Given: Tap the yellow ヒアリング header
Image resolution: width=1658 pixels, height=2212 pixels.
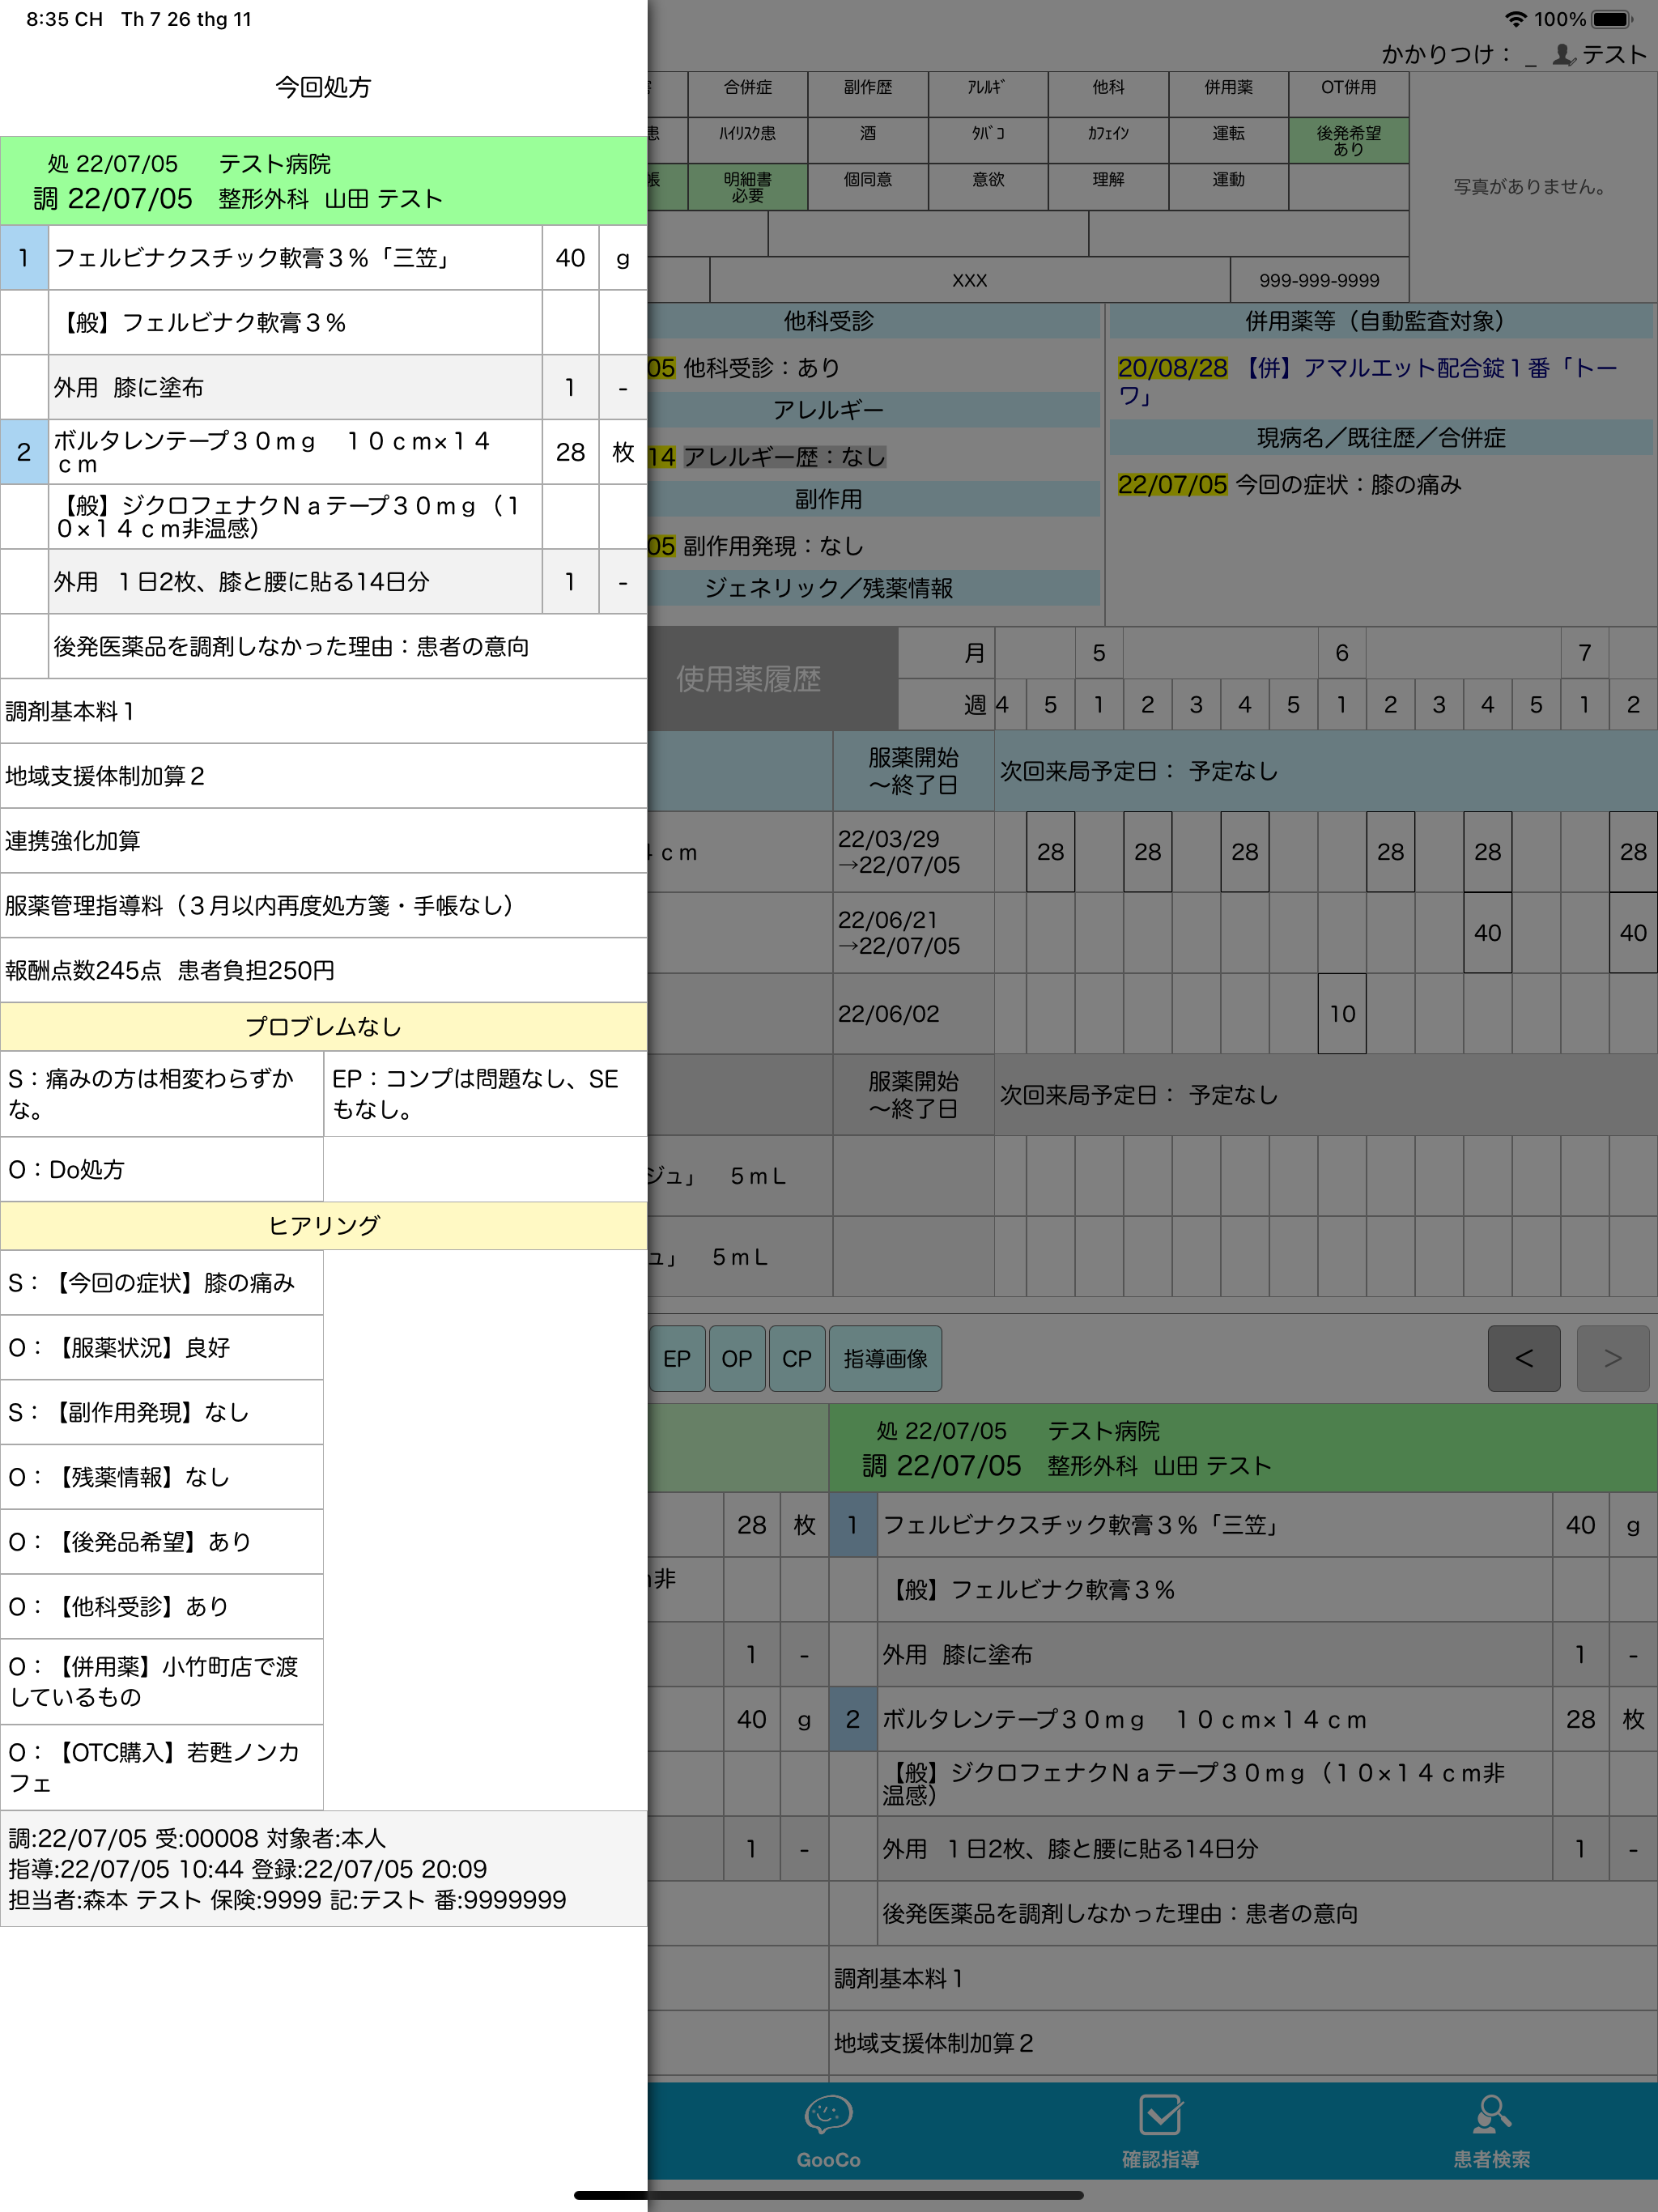Looking at the screenshot, I should (x=323, y=1226).
